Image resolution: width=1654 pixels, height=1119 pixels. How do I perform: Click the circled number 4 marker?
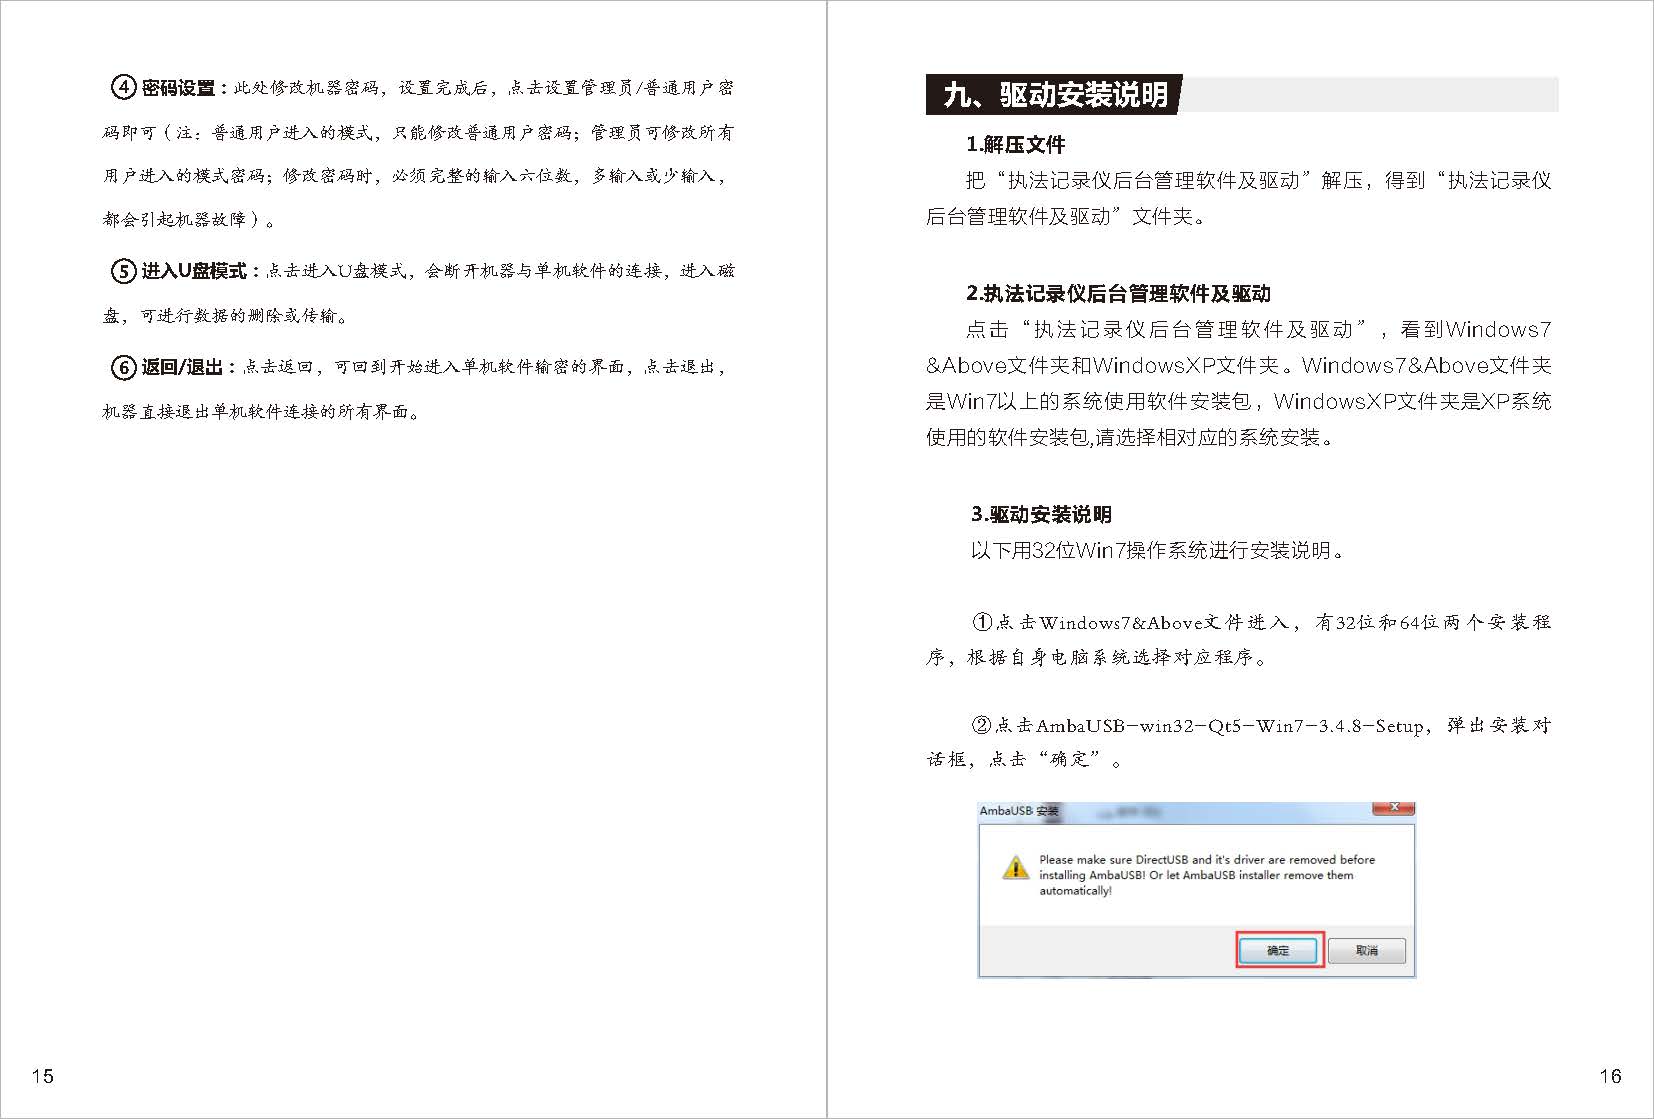click(123, 88)
